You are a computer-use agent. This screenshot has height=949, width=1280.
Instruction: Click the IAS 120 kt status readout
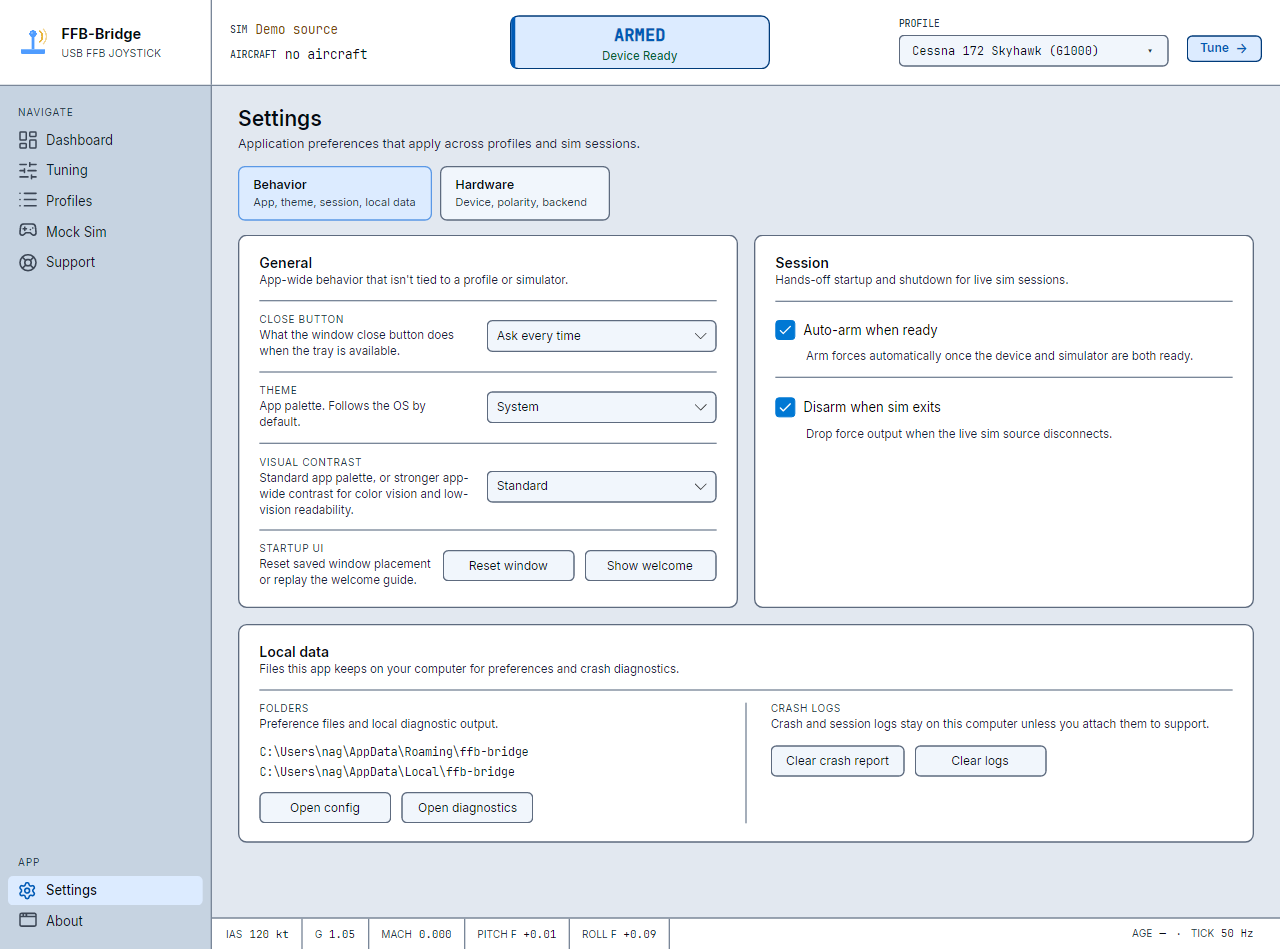tap(257, 934)
